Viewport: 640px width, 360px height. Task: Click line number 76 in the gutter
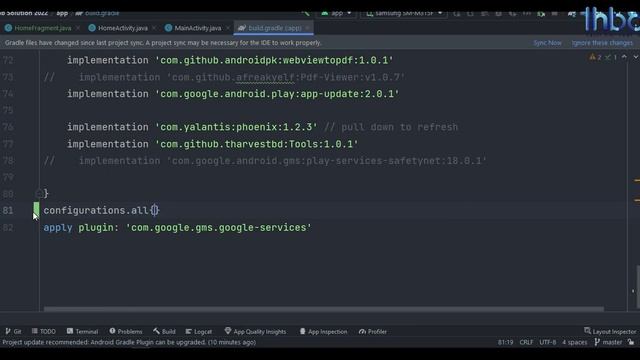pos(8,127)
